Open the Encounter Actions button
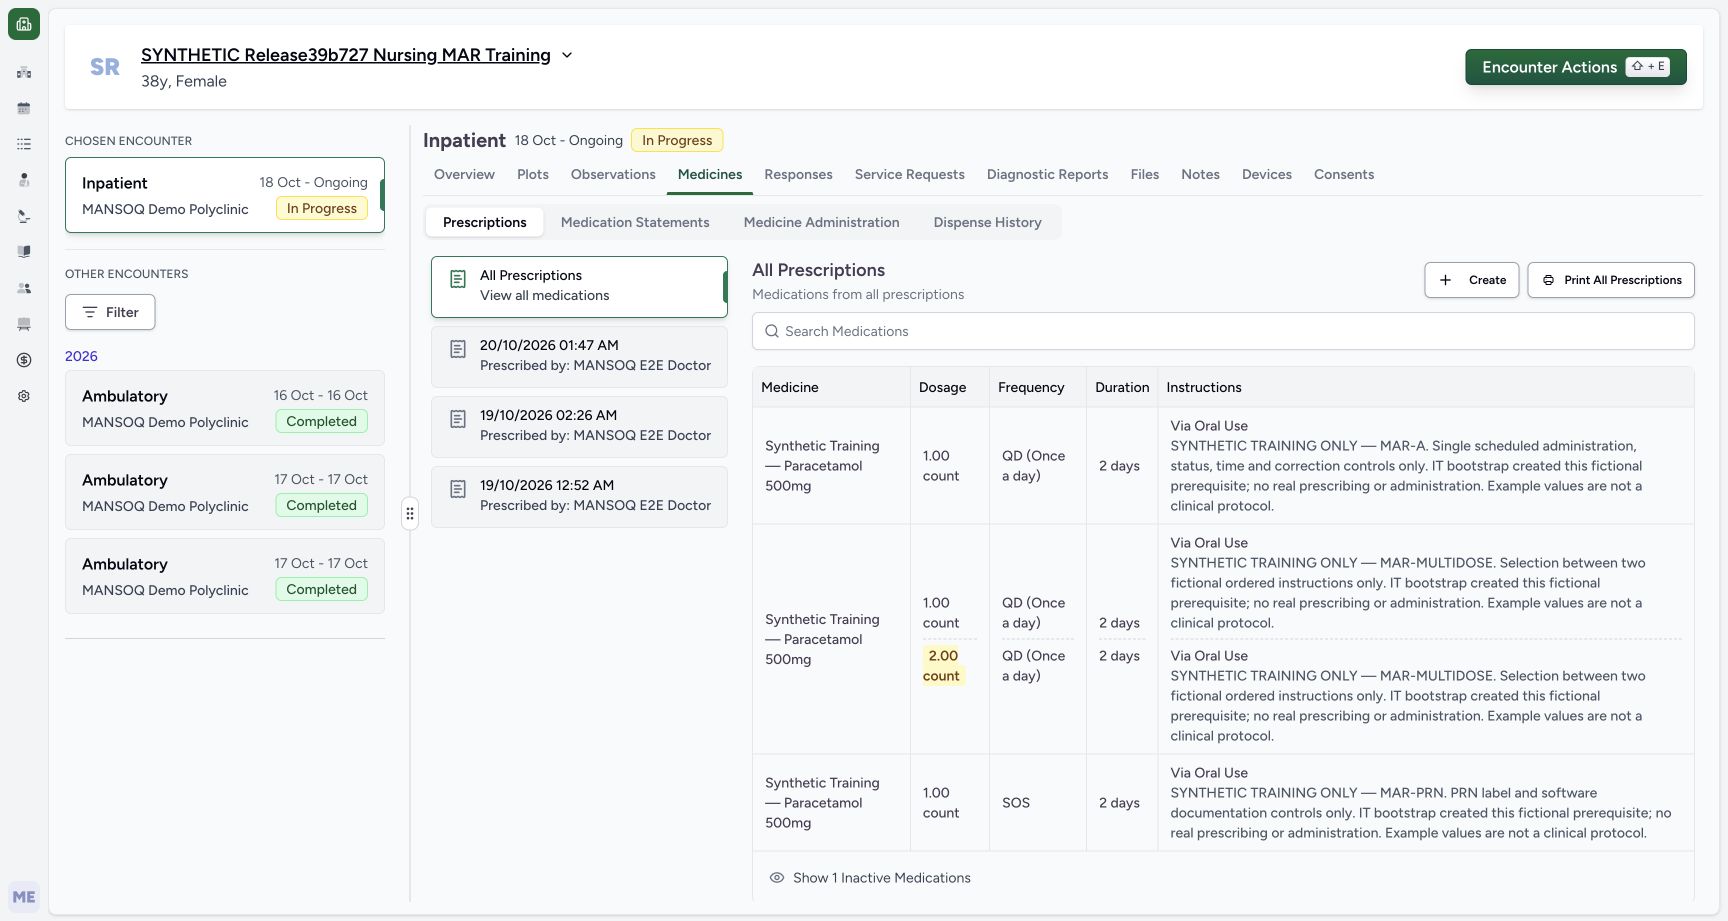 tap(1576, 67)
